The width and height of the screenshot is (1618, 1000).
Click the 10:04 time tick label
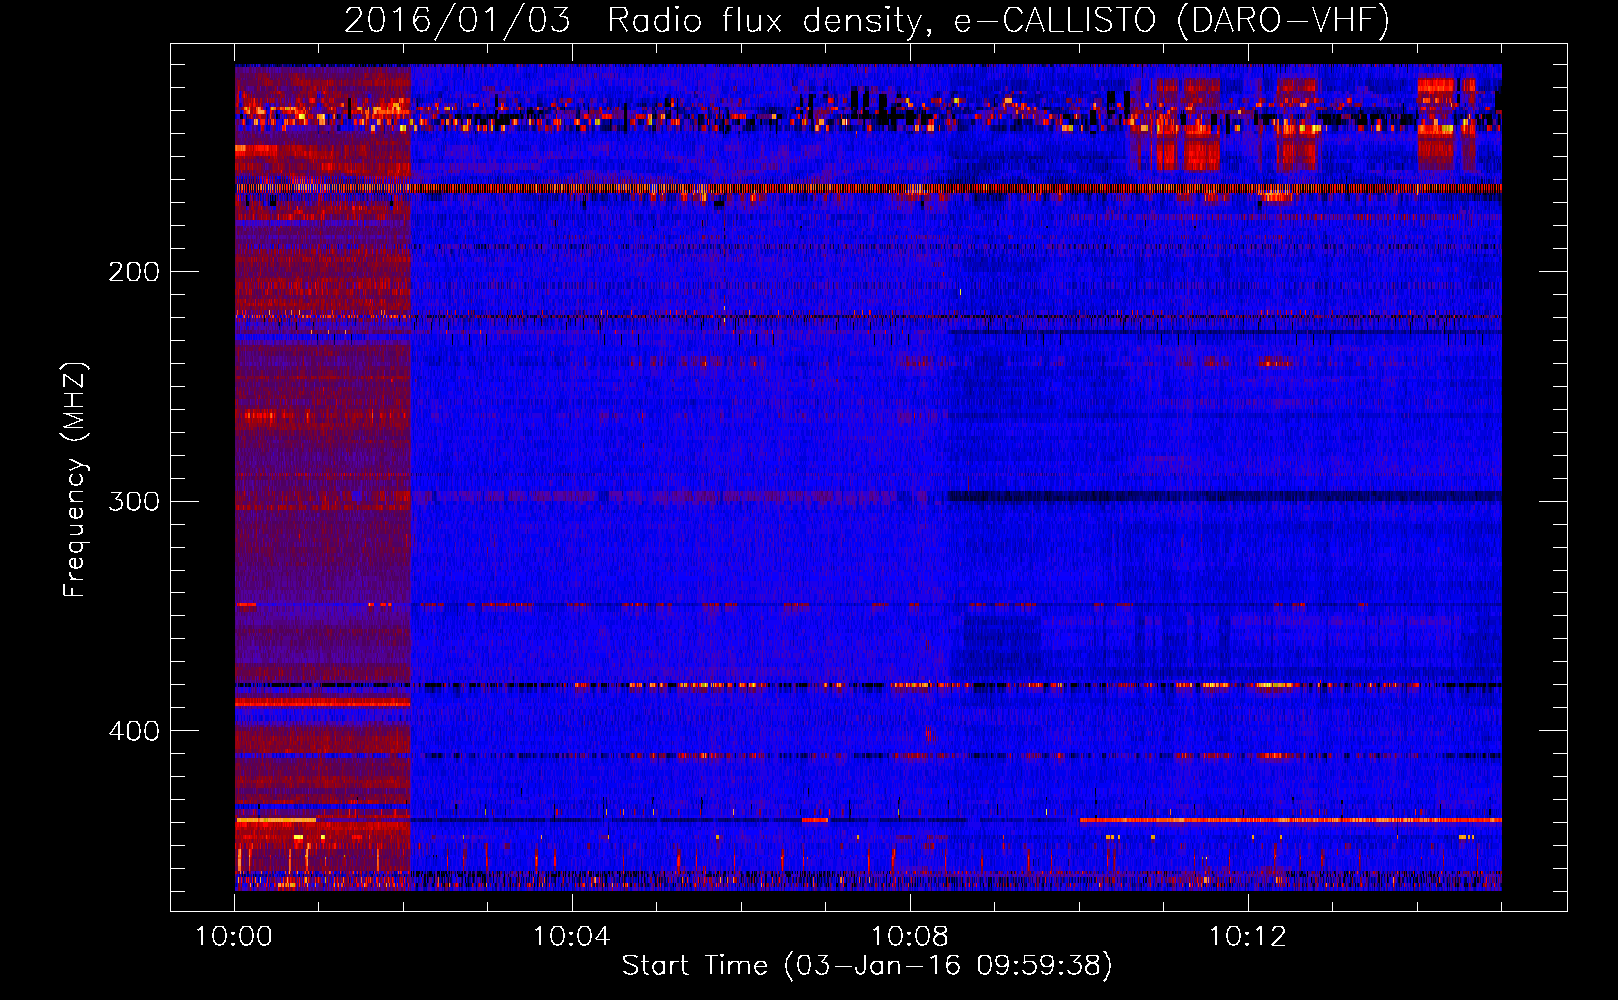[x=571, y=936]
